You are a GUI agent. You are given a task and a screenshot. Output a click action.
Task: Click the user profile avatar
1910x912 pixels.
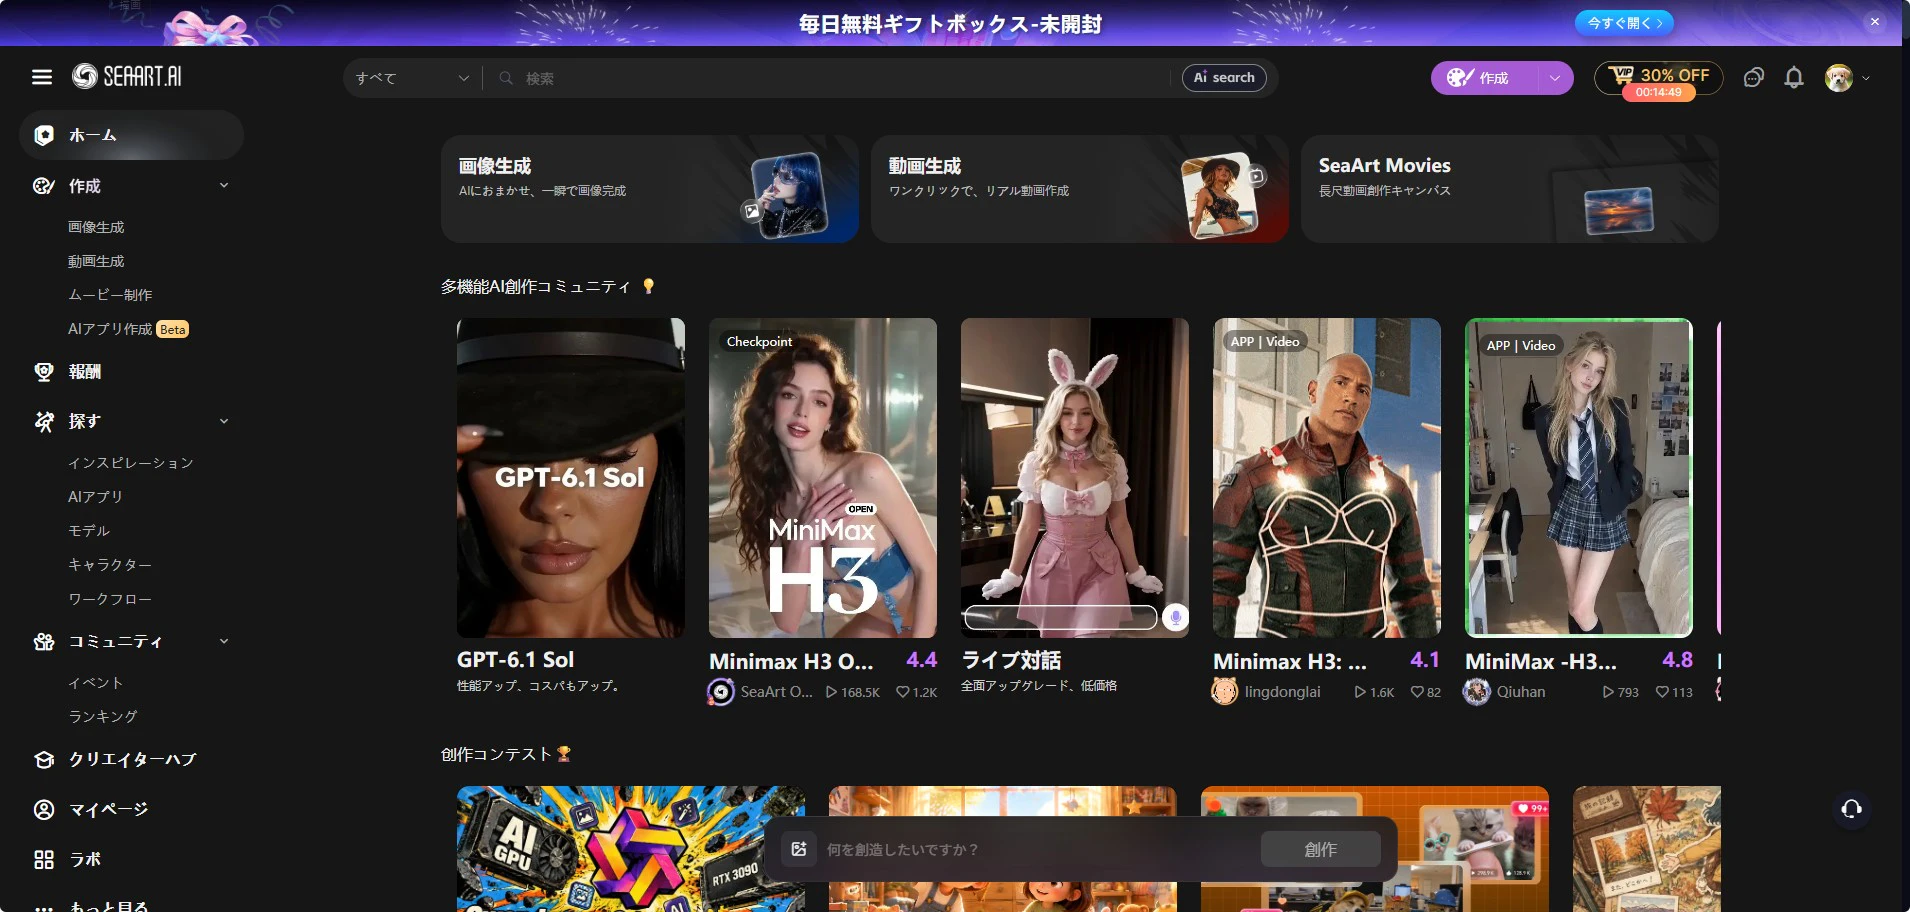coord(1838,78)
